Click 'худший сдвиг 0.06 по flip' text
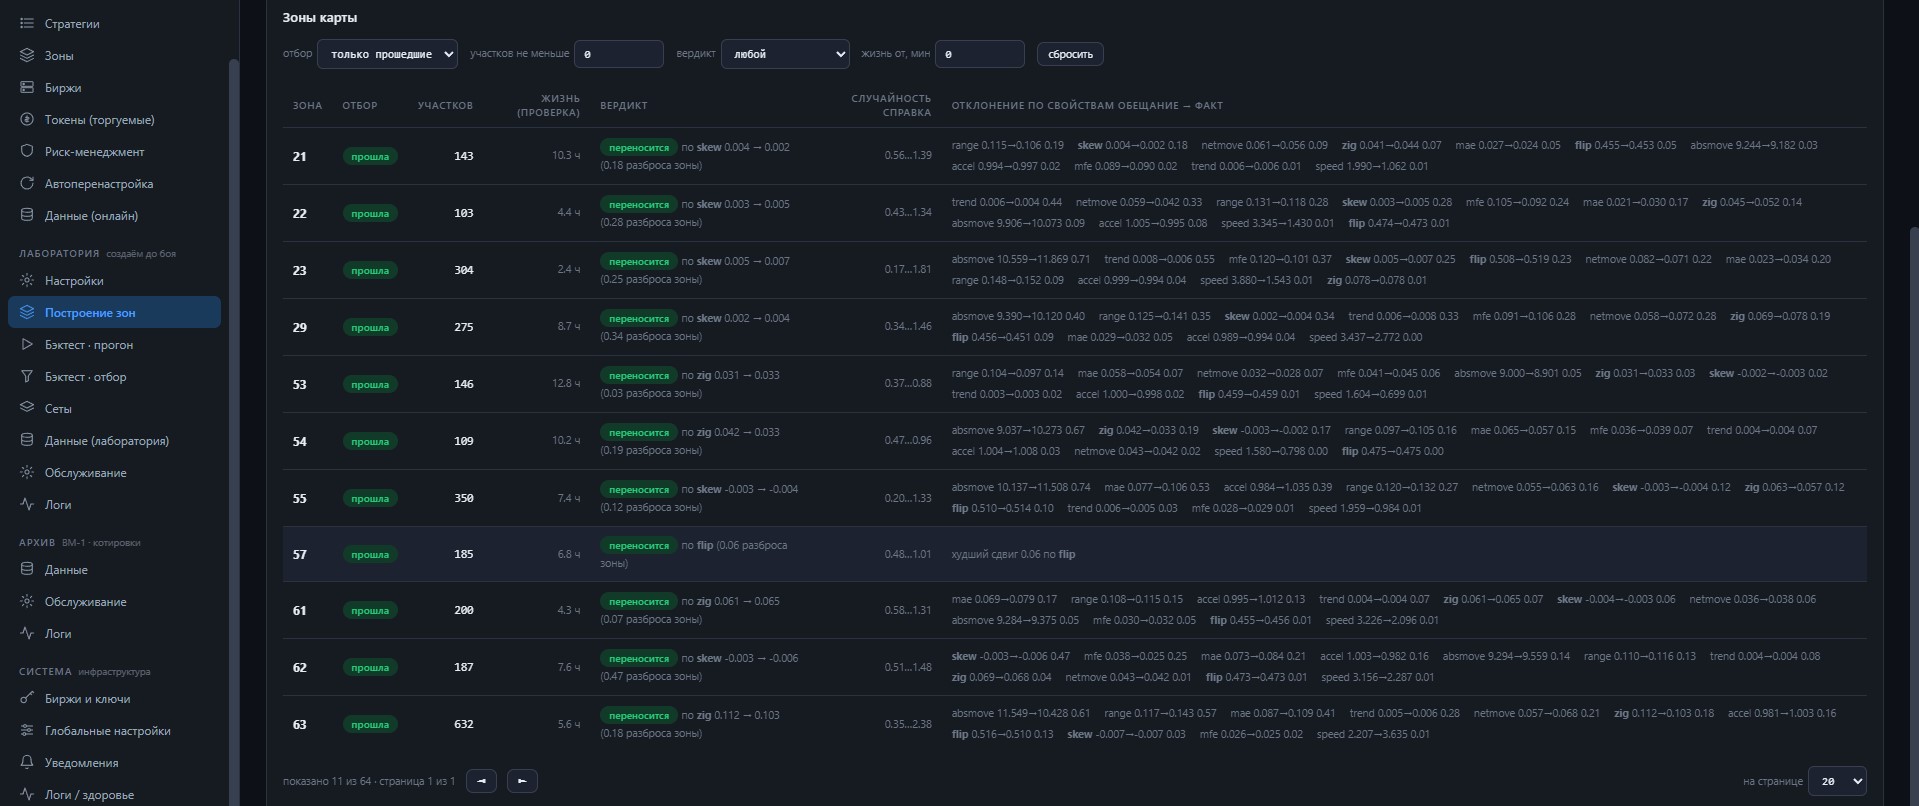 pyautogui.click(x=1013, y=554)
